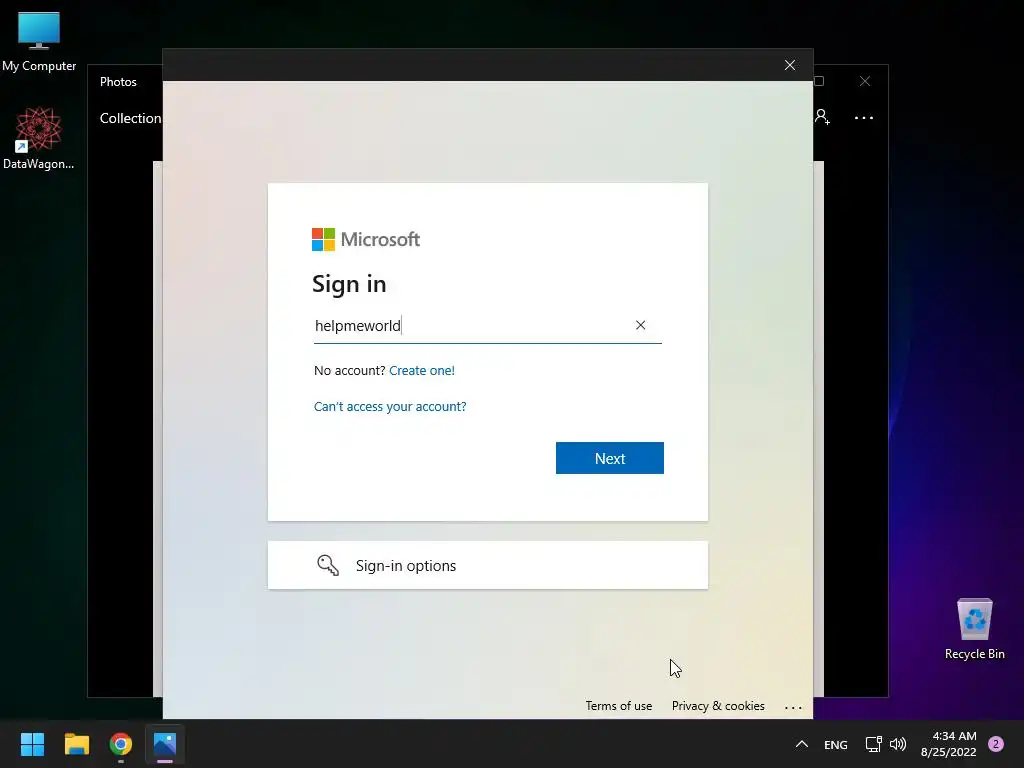Image resolution: width=1024 pixels, height=768 pixels.
Task: Open File Explorer from the taskbar
Action: pyautogui.click(x=76, y=744)
